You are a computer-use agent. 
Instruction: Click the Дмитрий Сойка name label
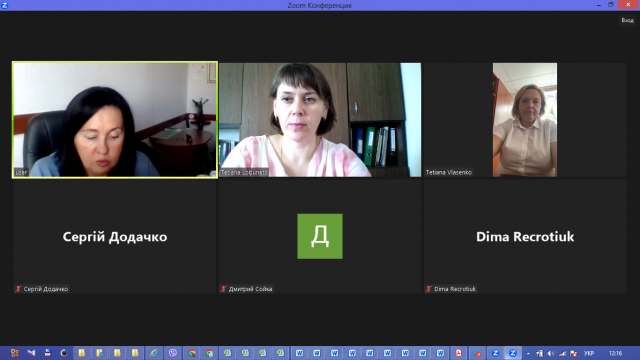[x=251, y=289]
